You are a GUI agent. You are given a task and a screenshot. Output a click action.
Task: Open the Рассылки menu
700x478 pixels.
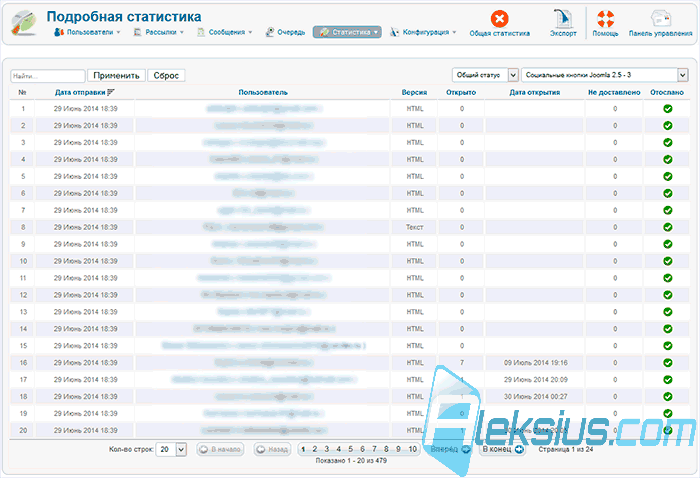159,32
